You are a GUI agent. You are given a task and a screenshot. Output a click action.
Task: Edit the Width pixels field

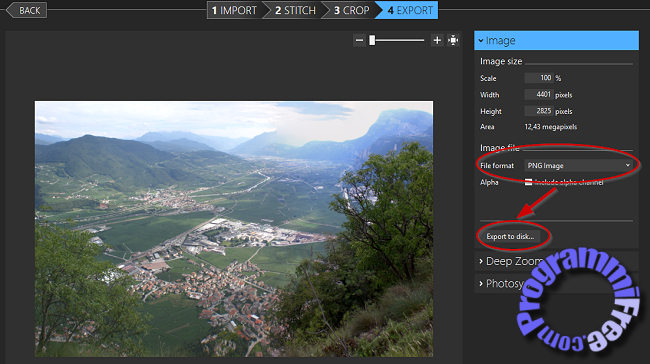coord(538,95)
